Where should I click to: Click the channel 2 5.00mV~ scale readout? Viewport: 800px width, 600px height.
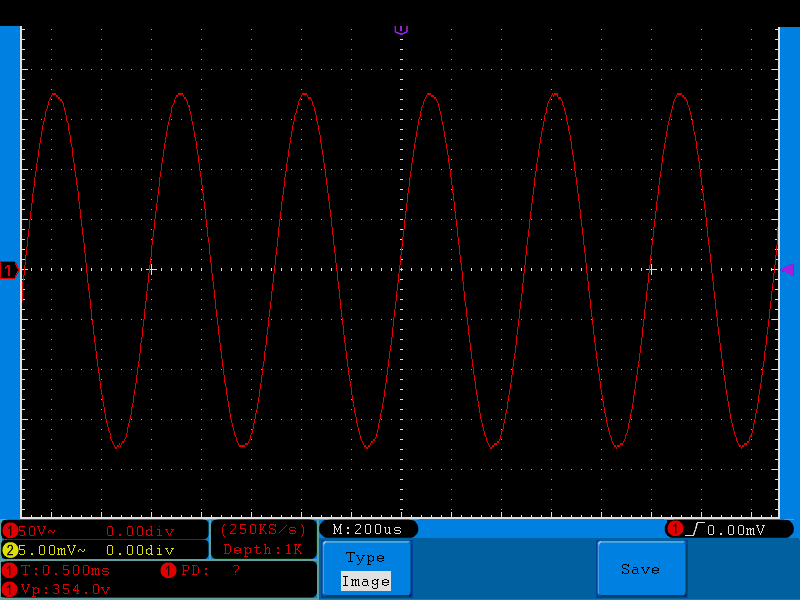[x=52, y=551]
